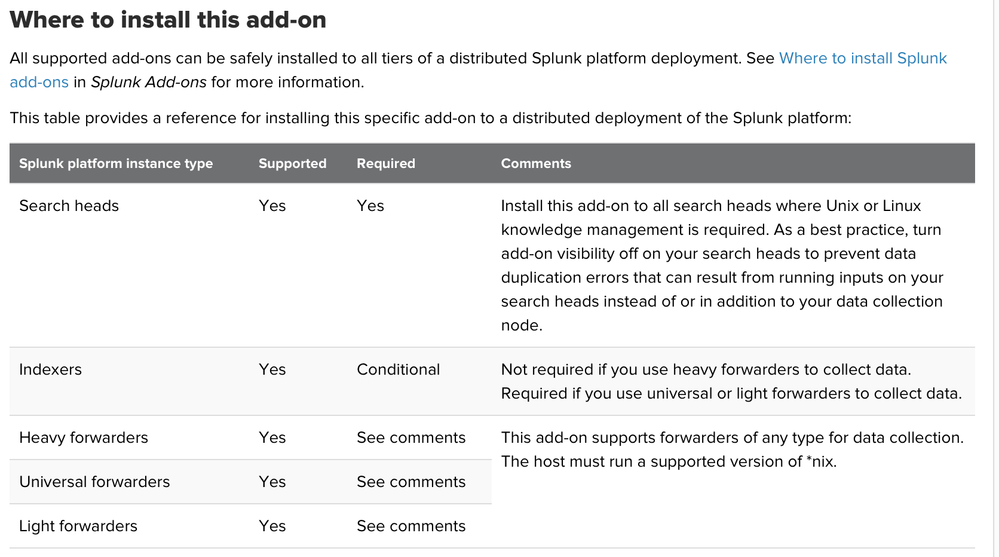Click "See comments" in the Universal forwarders row
Screen dimensions: 999x557
click(x=411, y=481)
